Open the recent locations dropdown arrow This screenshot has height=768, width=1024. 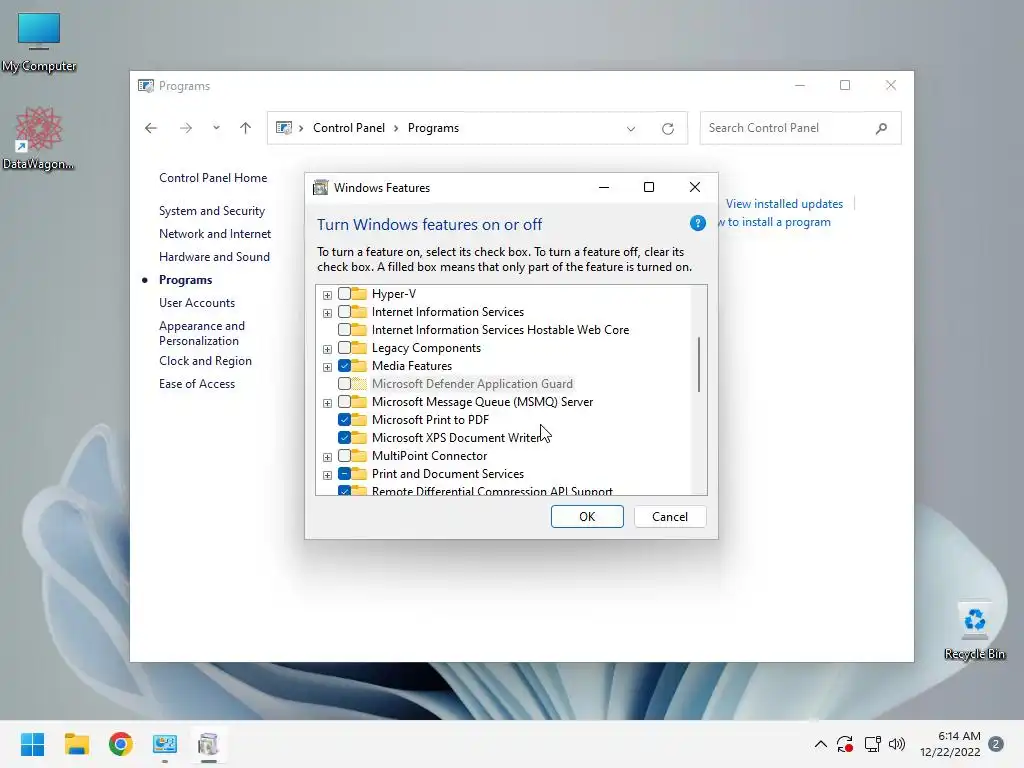point(216,128)
